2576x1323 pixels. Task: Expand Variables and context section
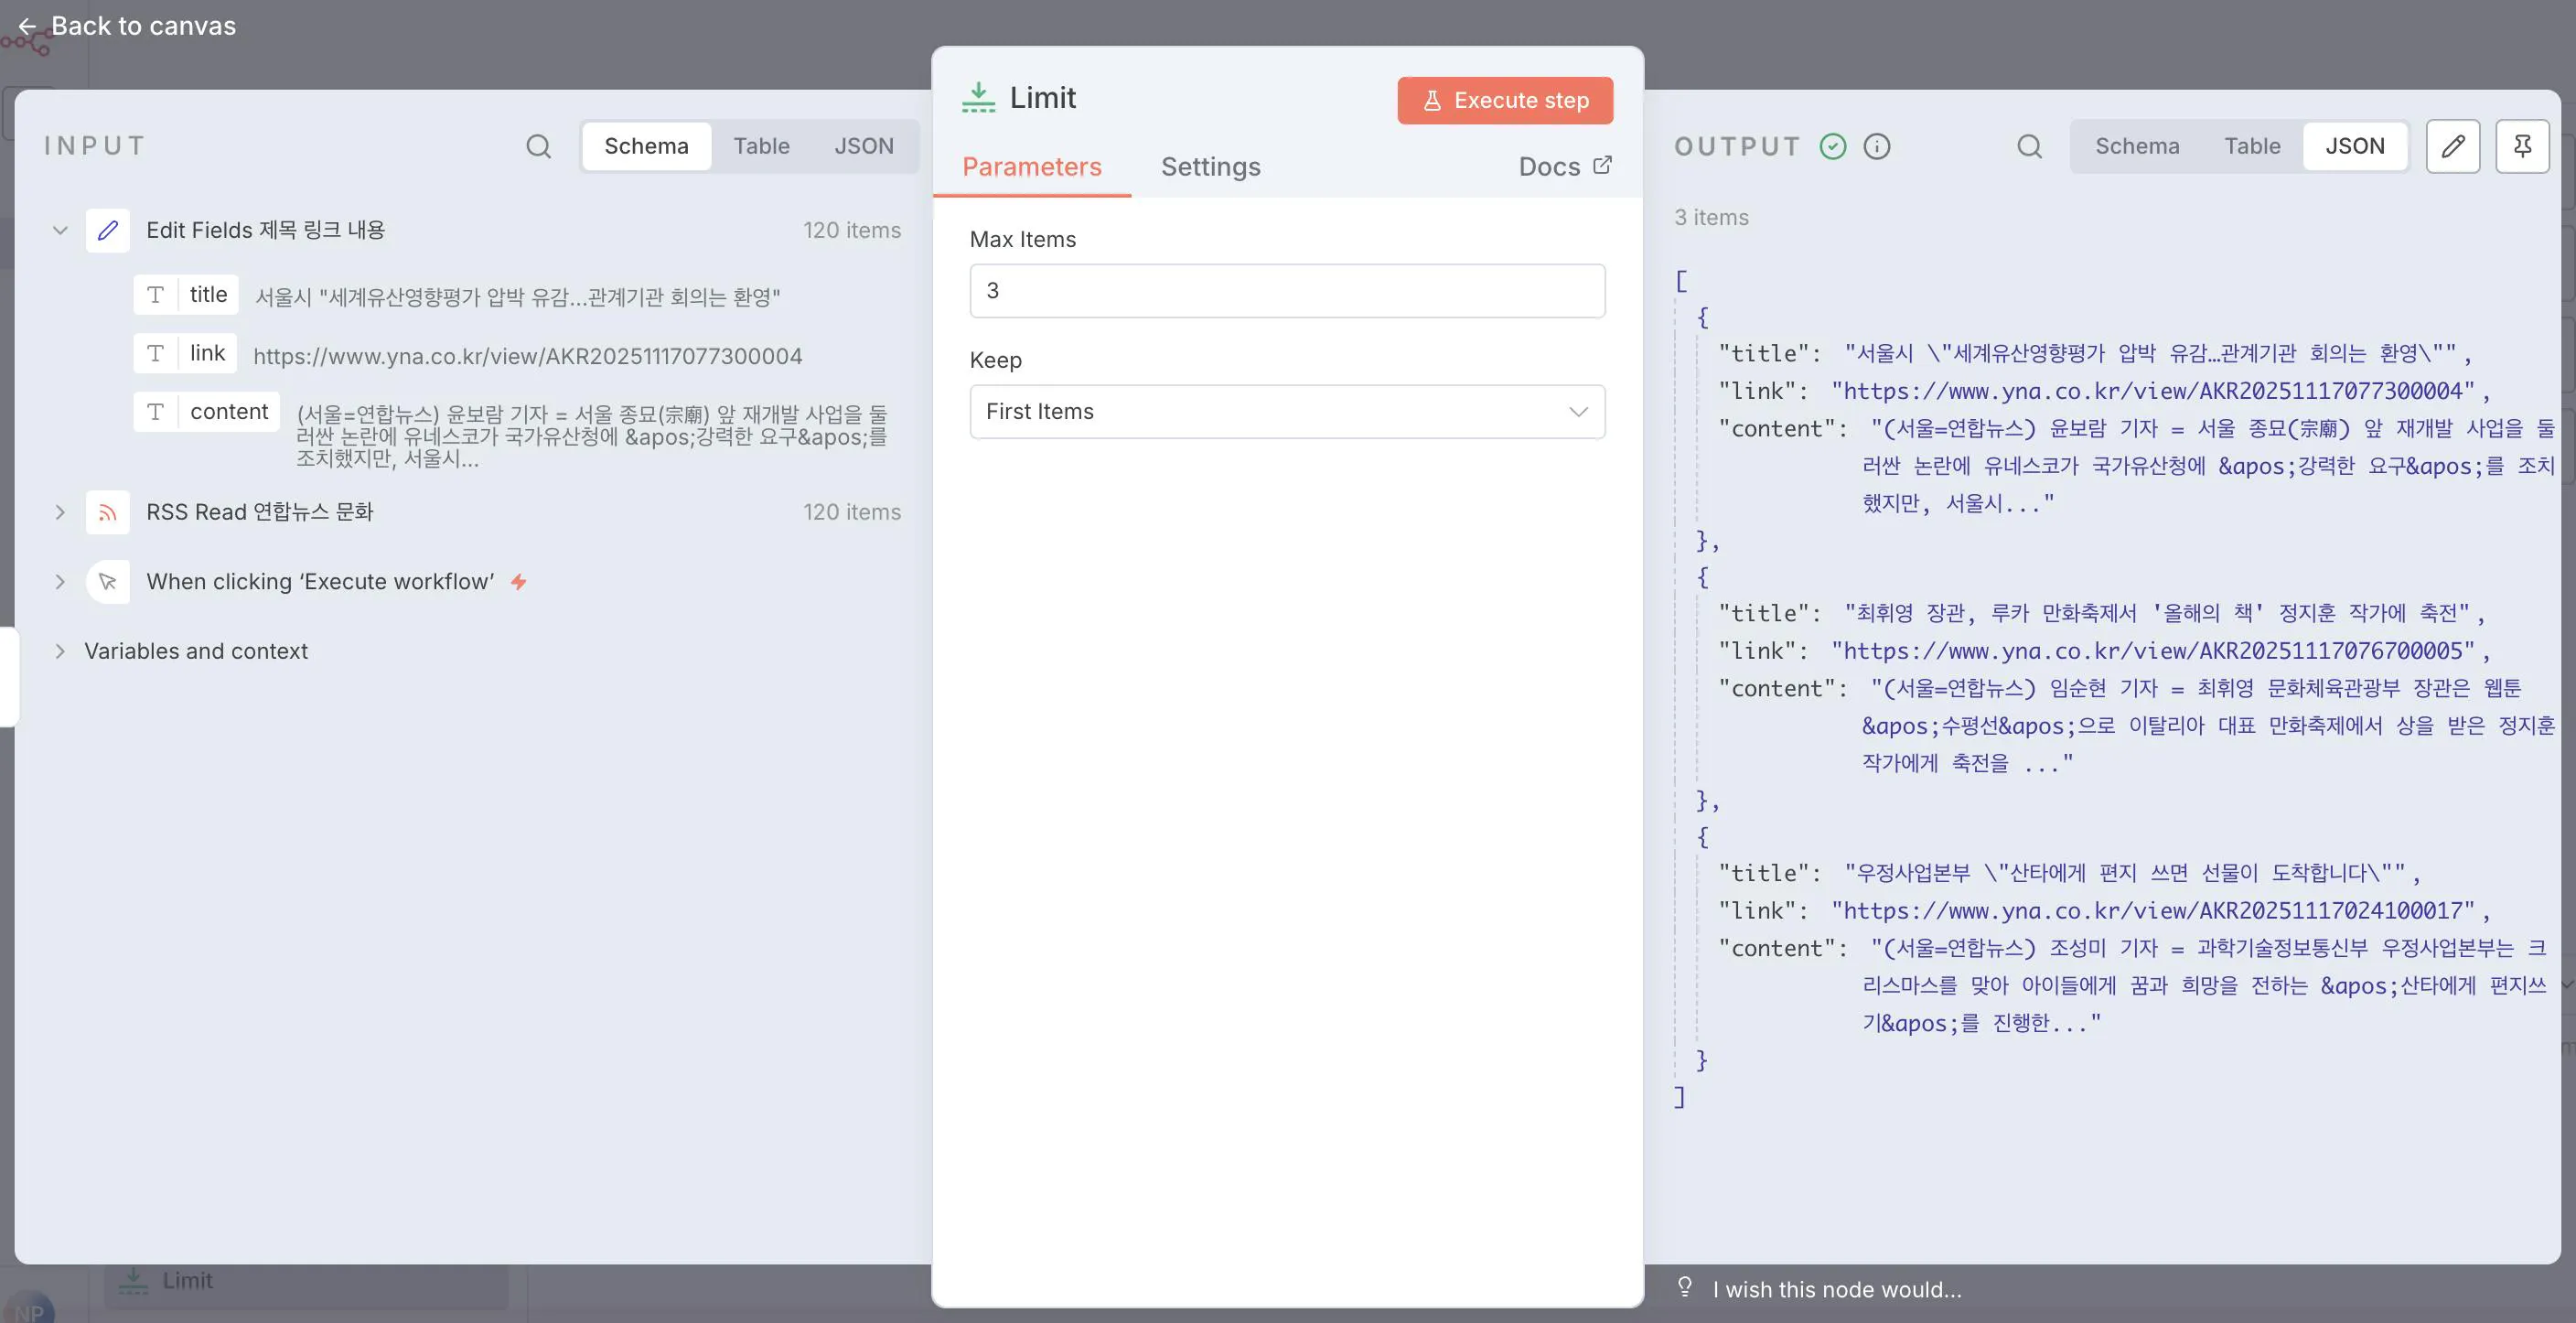pos(60,651)
